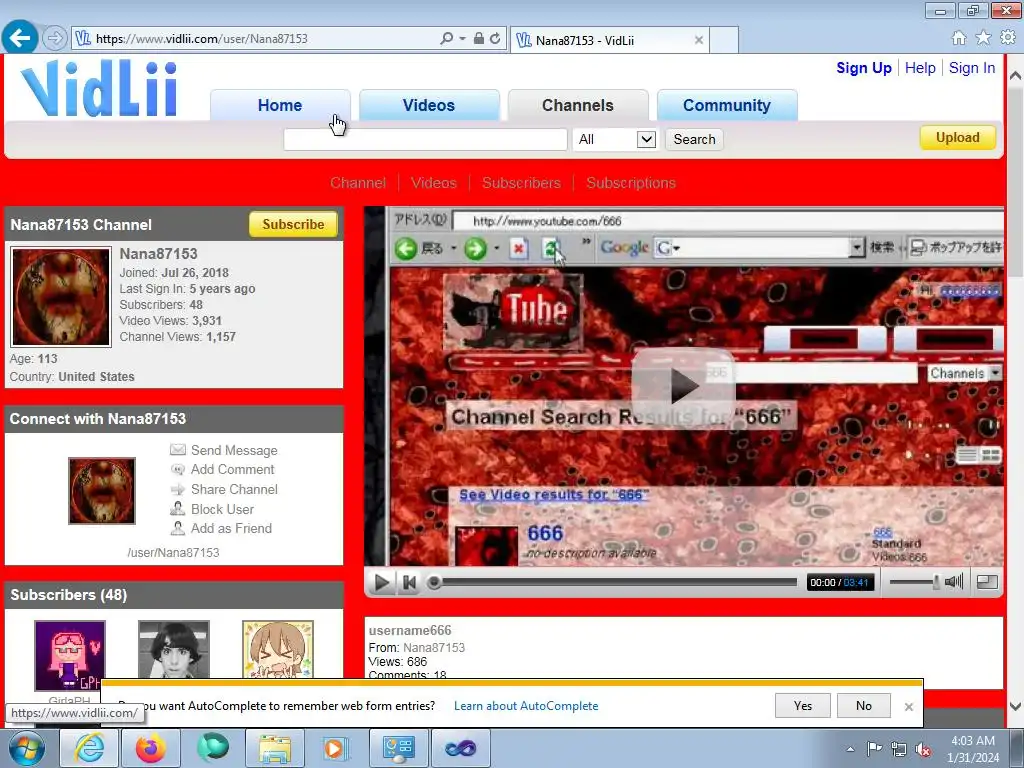Open the anime girl subscriber avatar
This screenshot has width=1024, height=768.
278,650
